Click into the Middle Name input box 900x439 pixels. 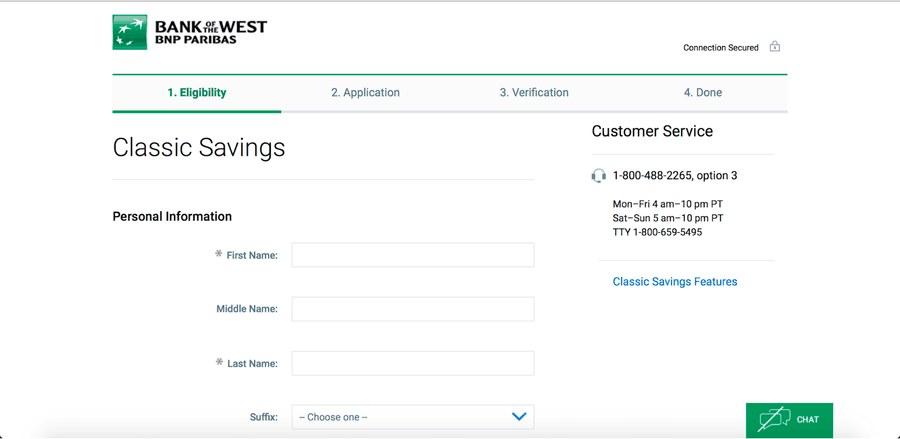pyautogui.click(x=412, y=309)
